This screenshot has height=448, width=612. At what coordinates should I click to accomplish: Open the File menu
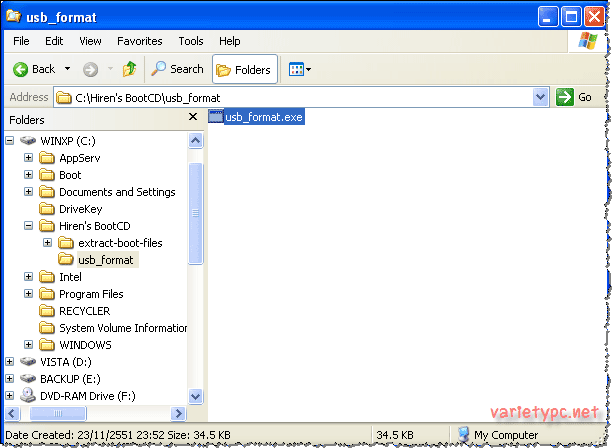(x=21, y=41)
